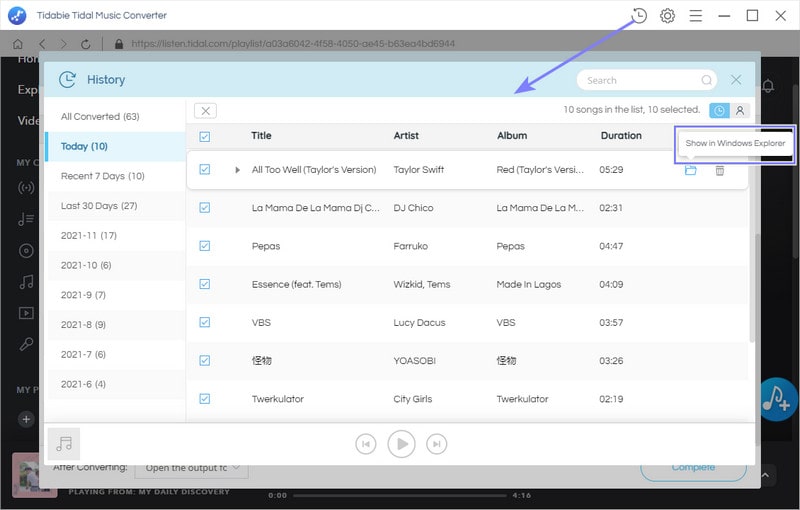The height and width of the screenshot is (510, 800).
Task: Open the After Converting dropdown
Action: pos(192,467)
